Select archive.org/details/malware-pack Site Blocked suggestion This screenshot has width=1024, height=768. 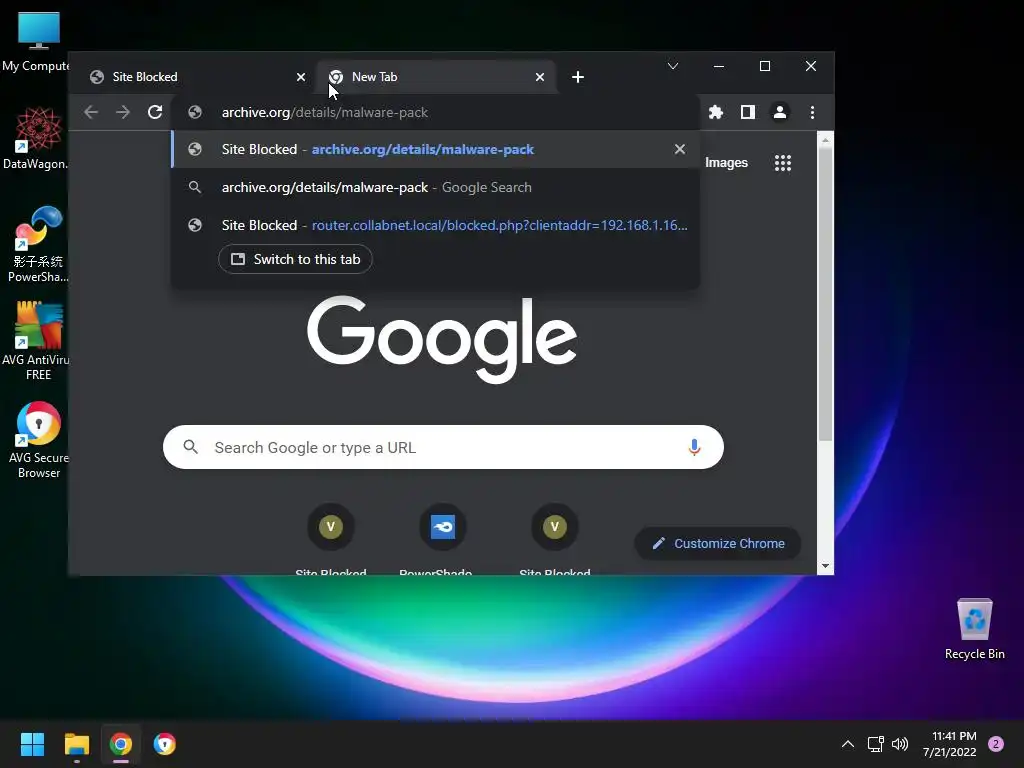[436, 150]
